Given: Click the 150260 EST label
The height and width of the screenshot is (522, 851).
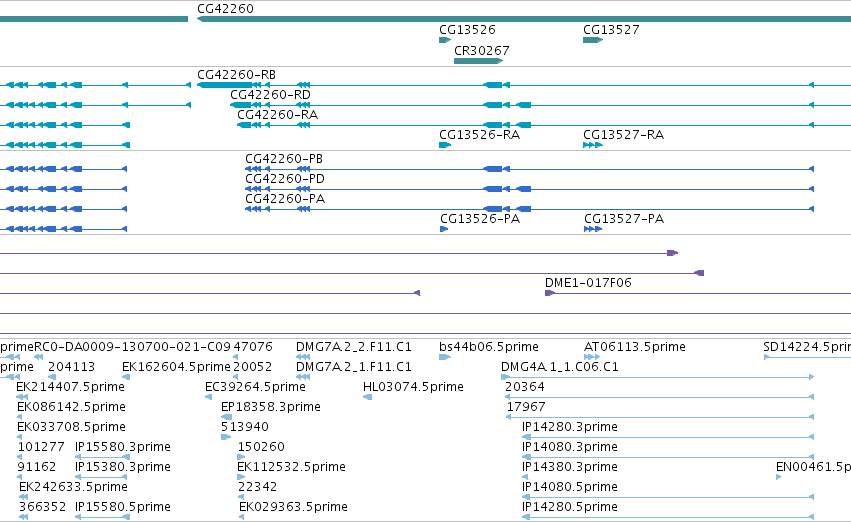Looking at the screenshot, I should 261,447.
